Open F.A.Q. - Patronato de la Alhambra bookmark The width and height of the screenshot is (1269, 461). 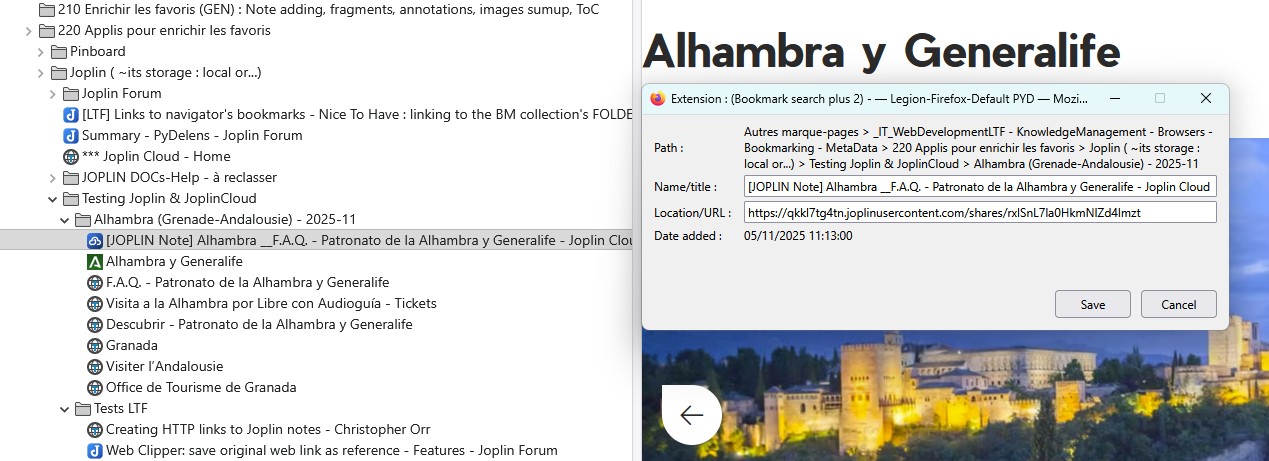pos(247,282)
